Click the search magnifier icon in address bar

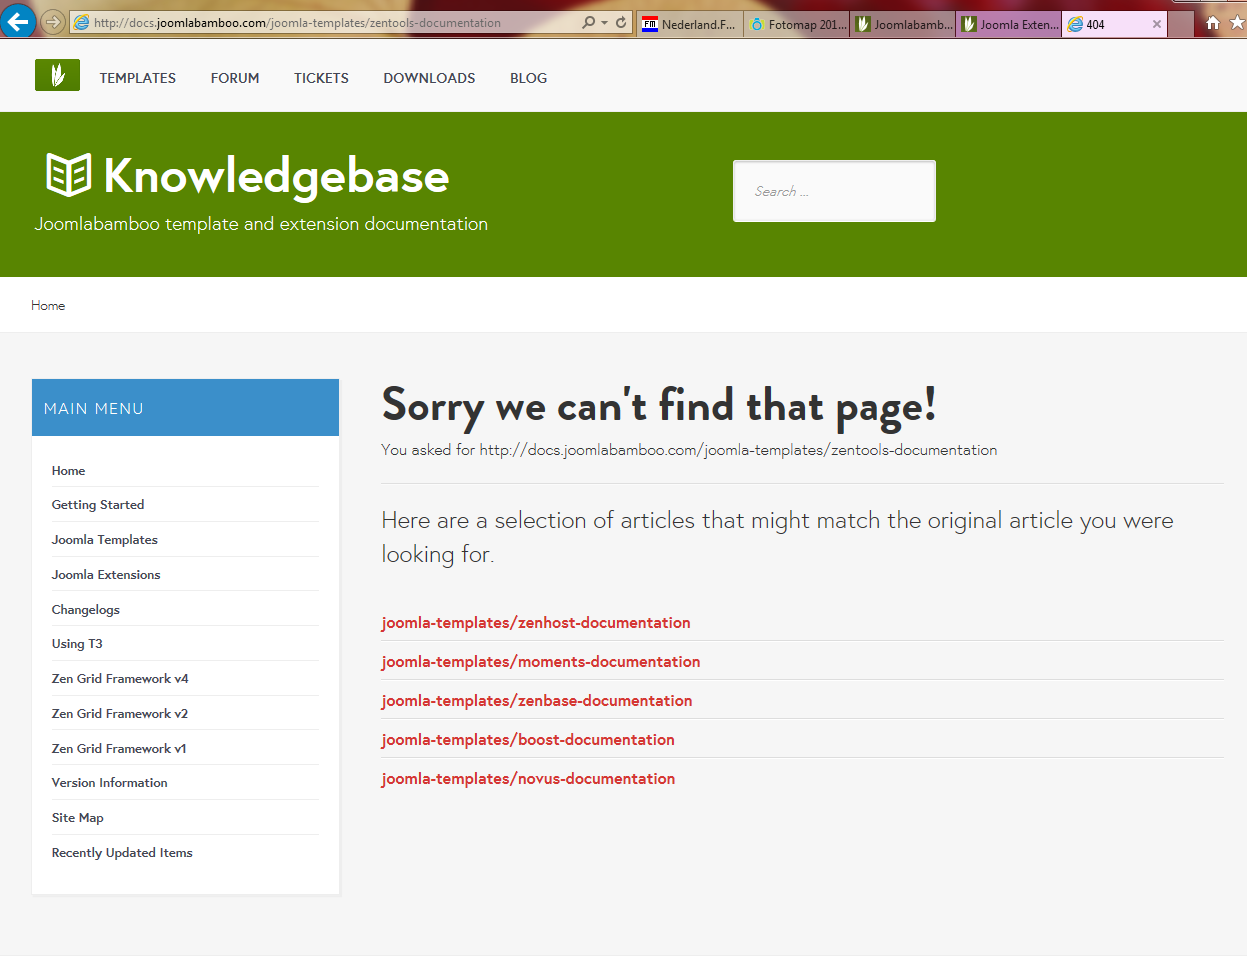pyautogui.click(x=588, y=22)
